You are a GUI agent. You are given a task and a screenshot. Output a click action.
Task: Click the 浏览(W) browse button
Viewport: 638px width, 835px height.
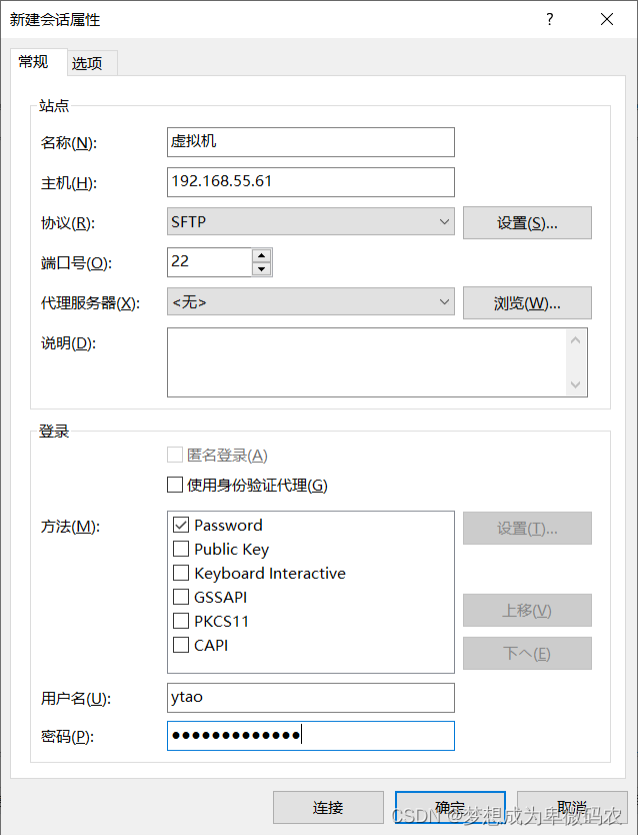[527, 302]
